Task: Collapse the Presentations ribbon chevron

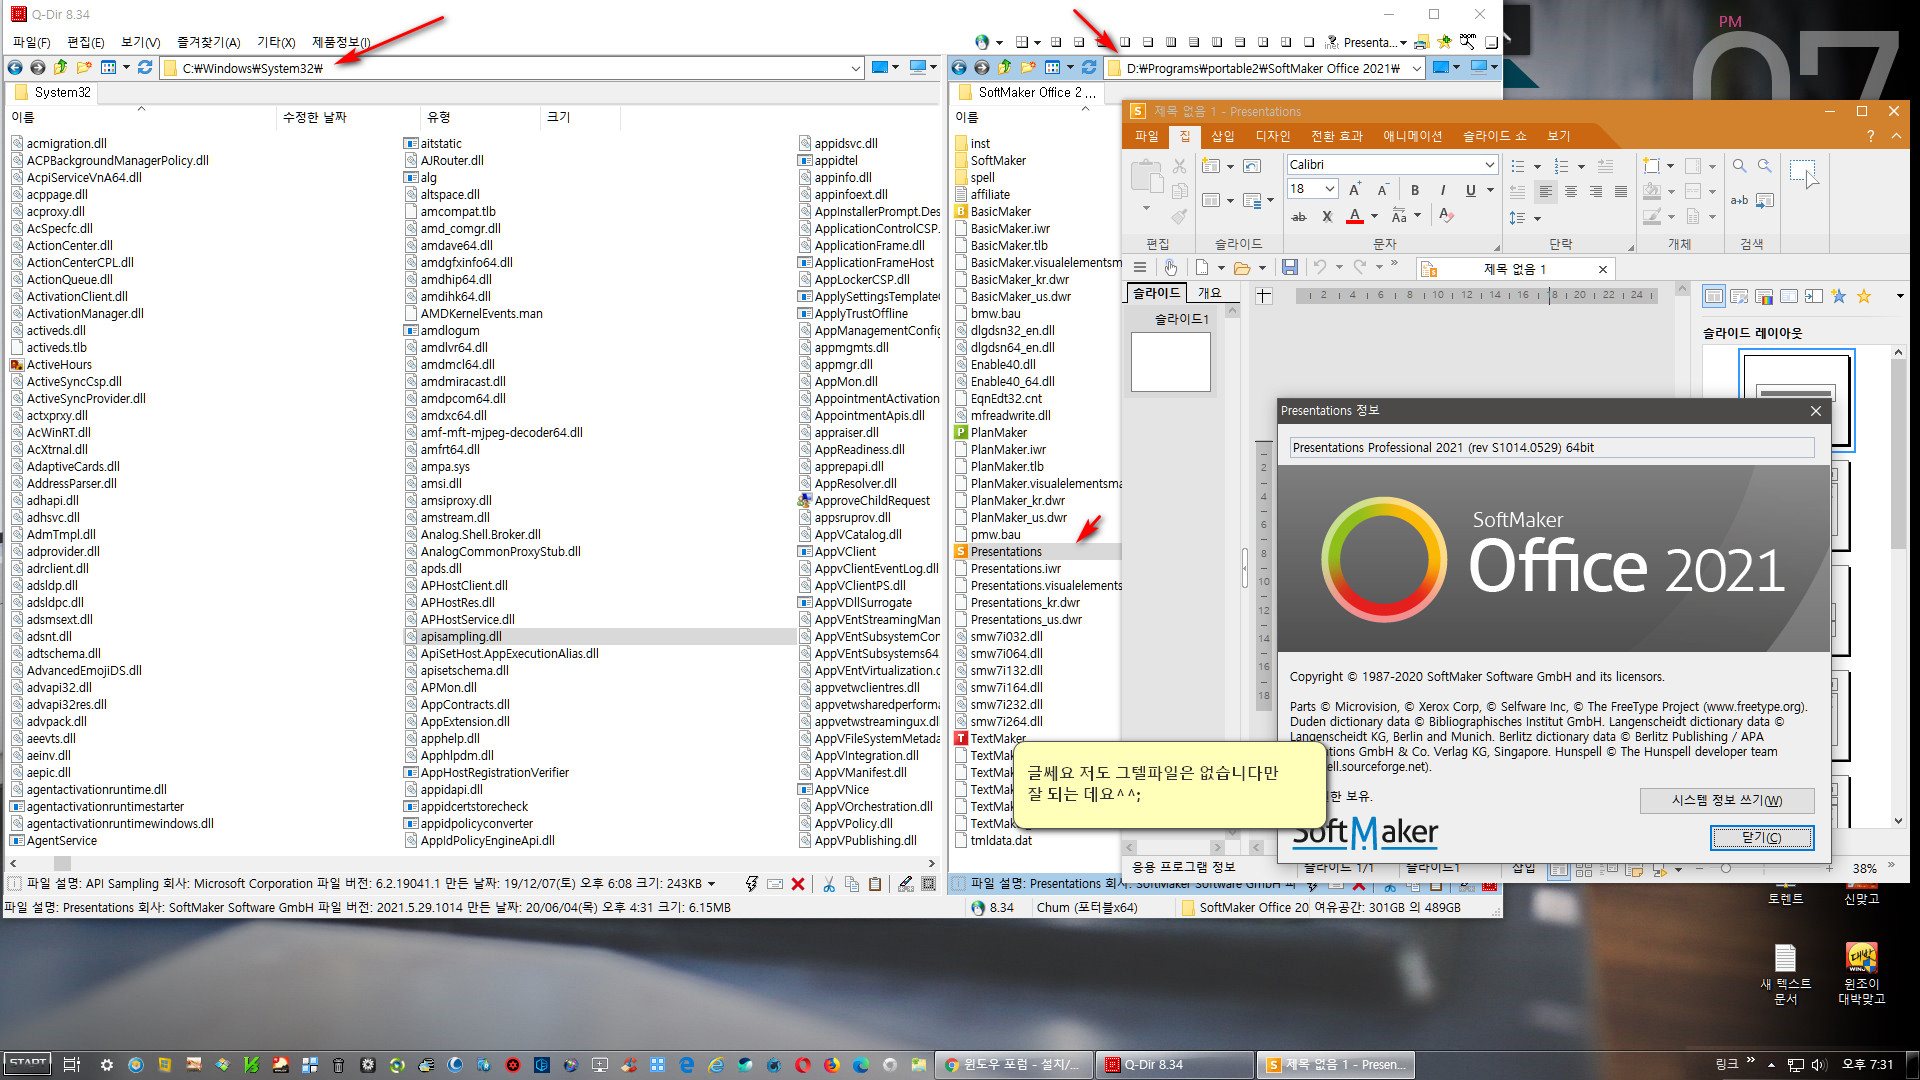Action: (x=1895, y=135)
